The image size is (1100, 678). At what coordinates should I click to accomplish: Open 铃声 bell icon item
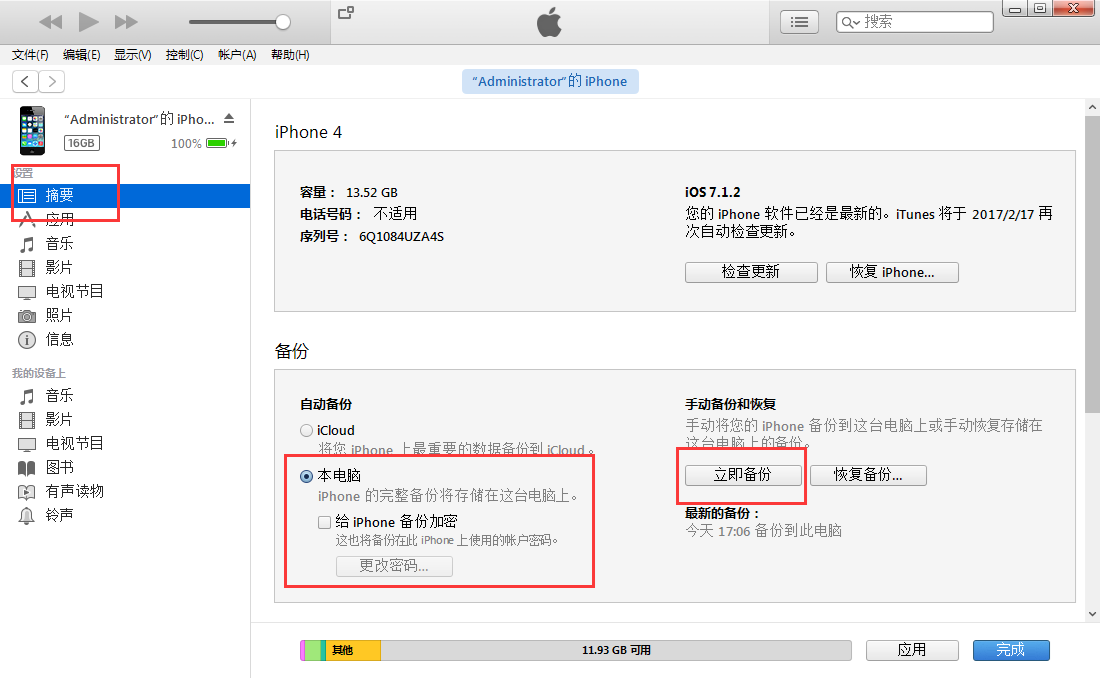(125, 515)
